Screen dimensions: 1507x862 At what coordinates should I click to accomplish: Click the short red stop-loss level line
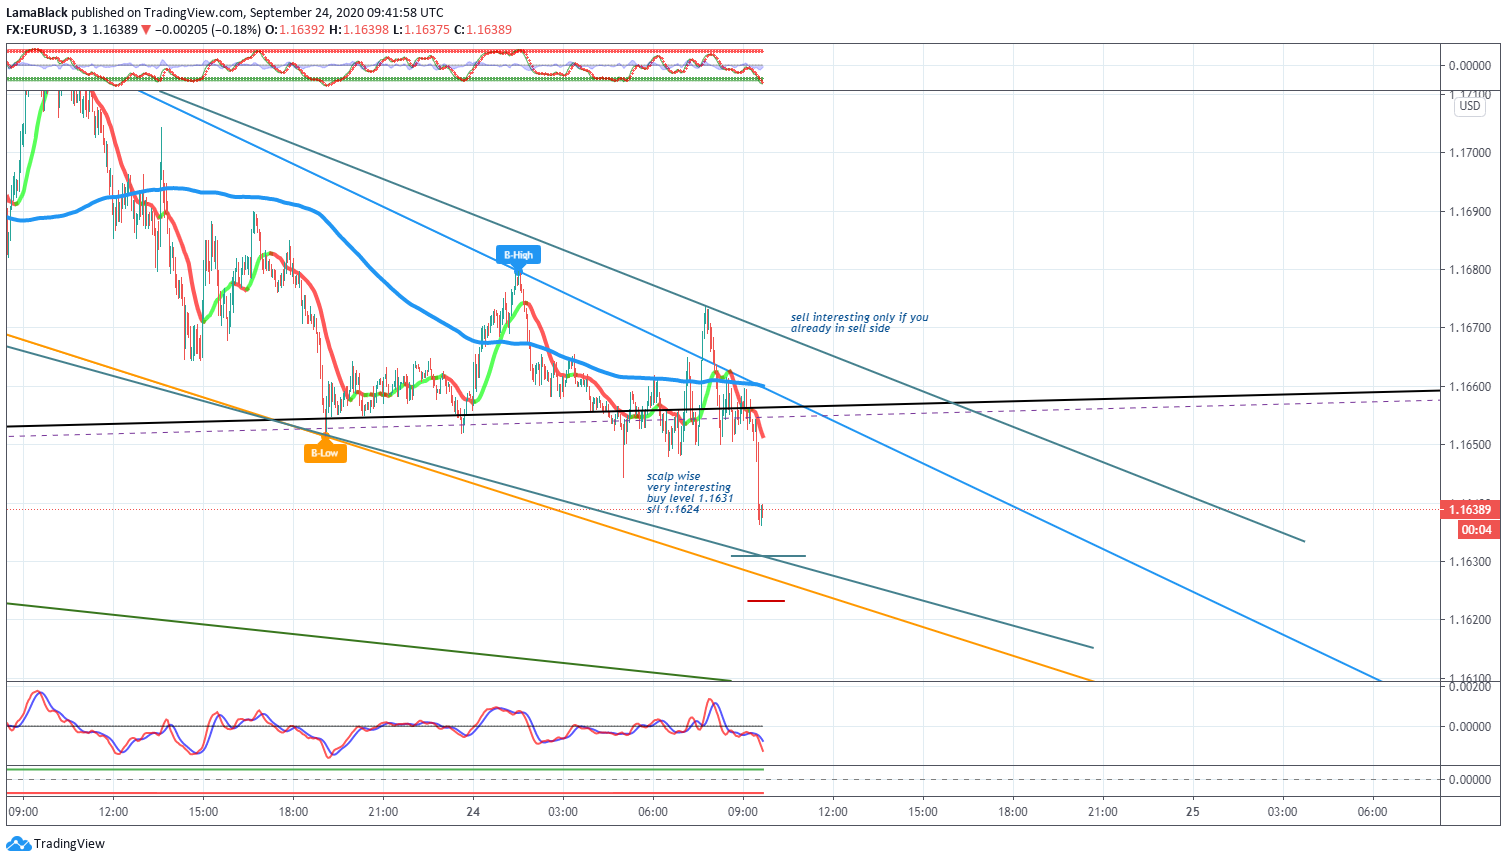point(766,601)
